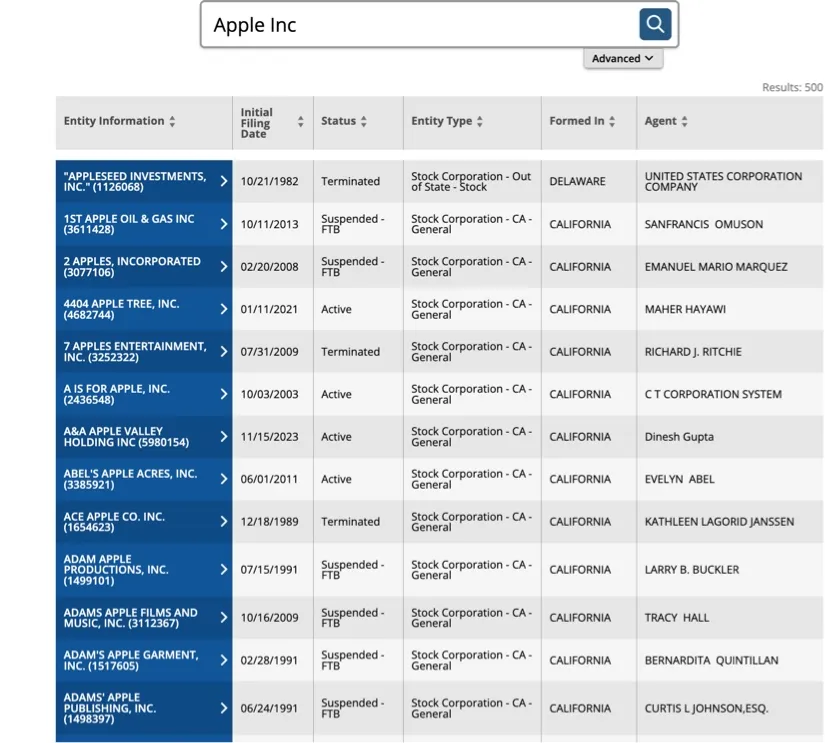
Task: Open the Advanced search options dropdown
Action: pos(622,58)
